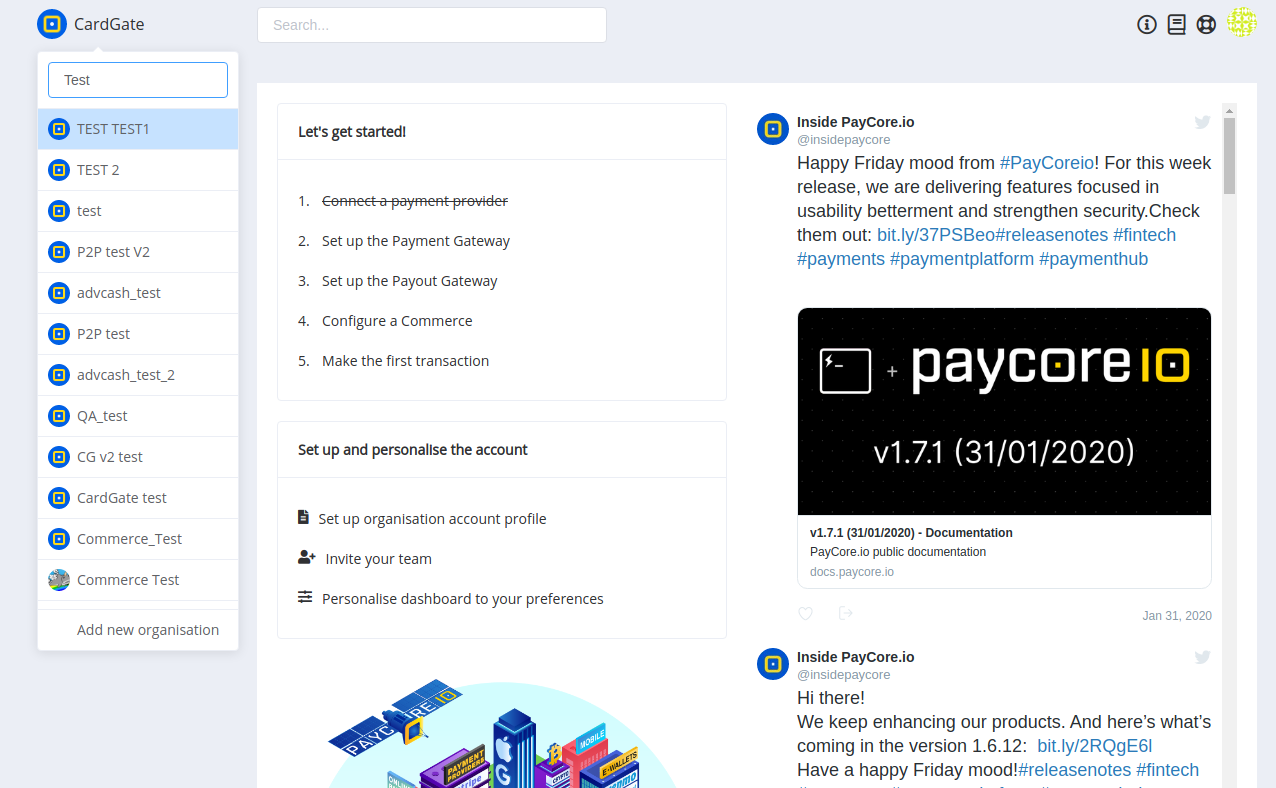Click the CardGate test organisation icon
1276x788 pixels.
59,498
